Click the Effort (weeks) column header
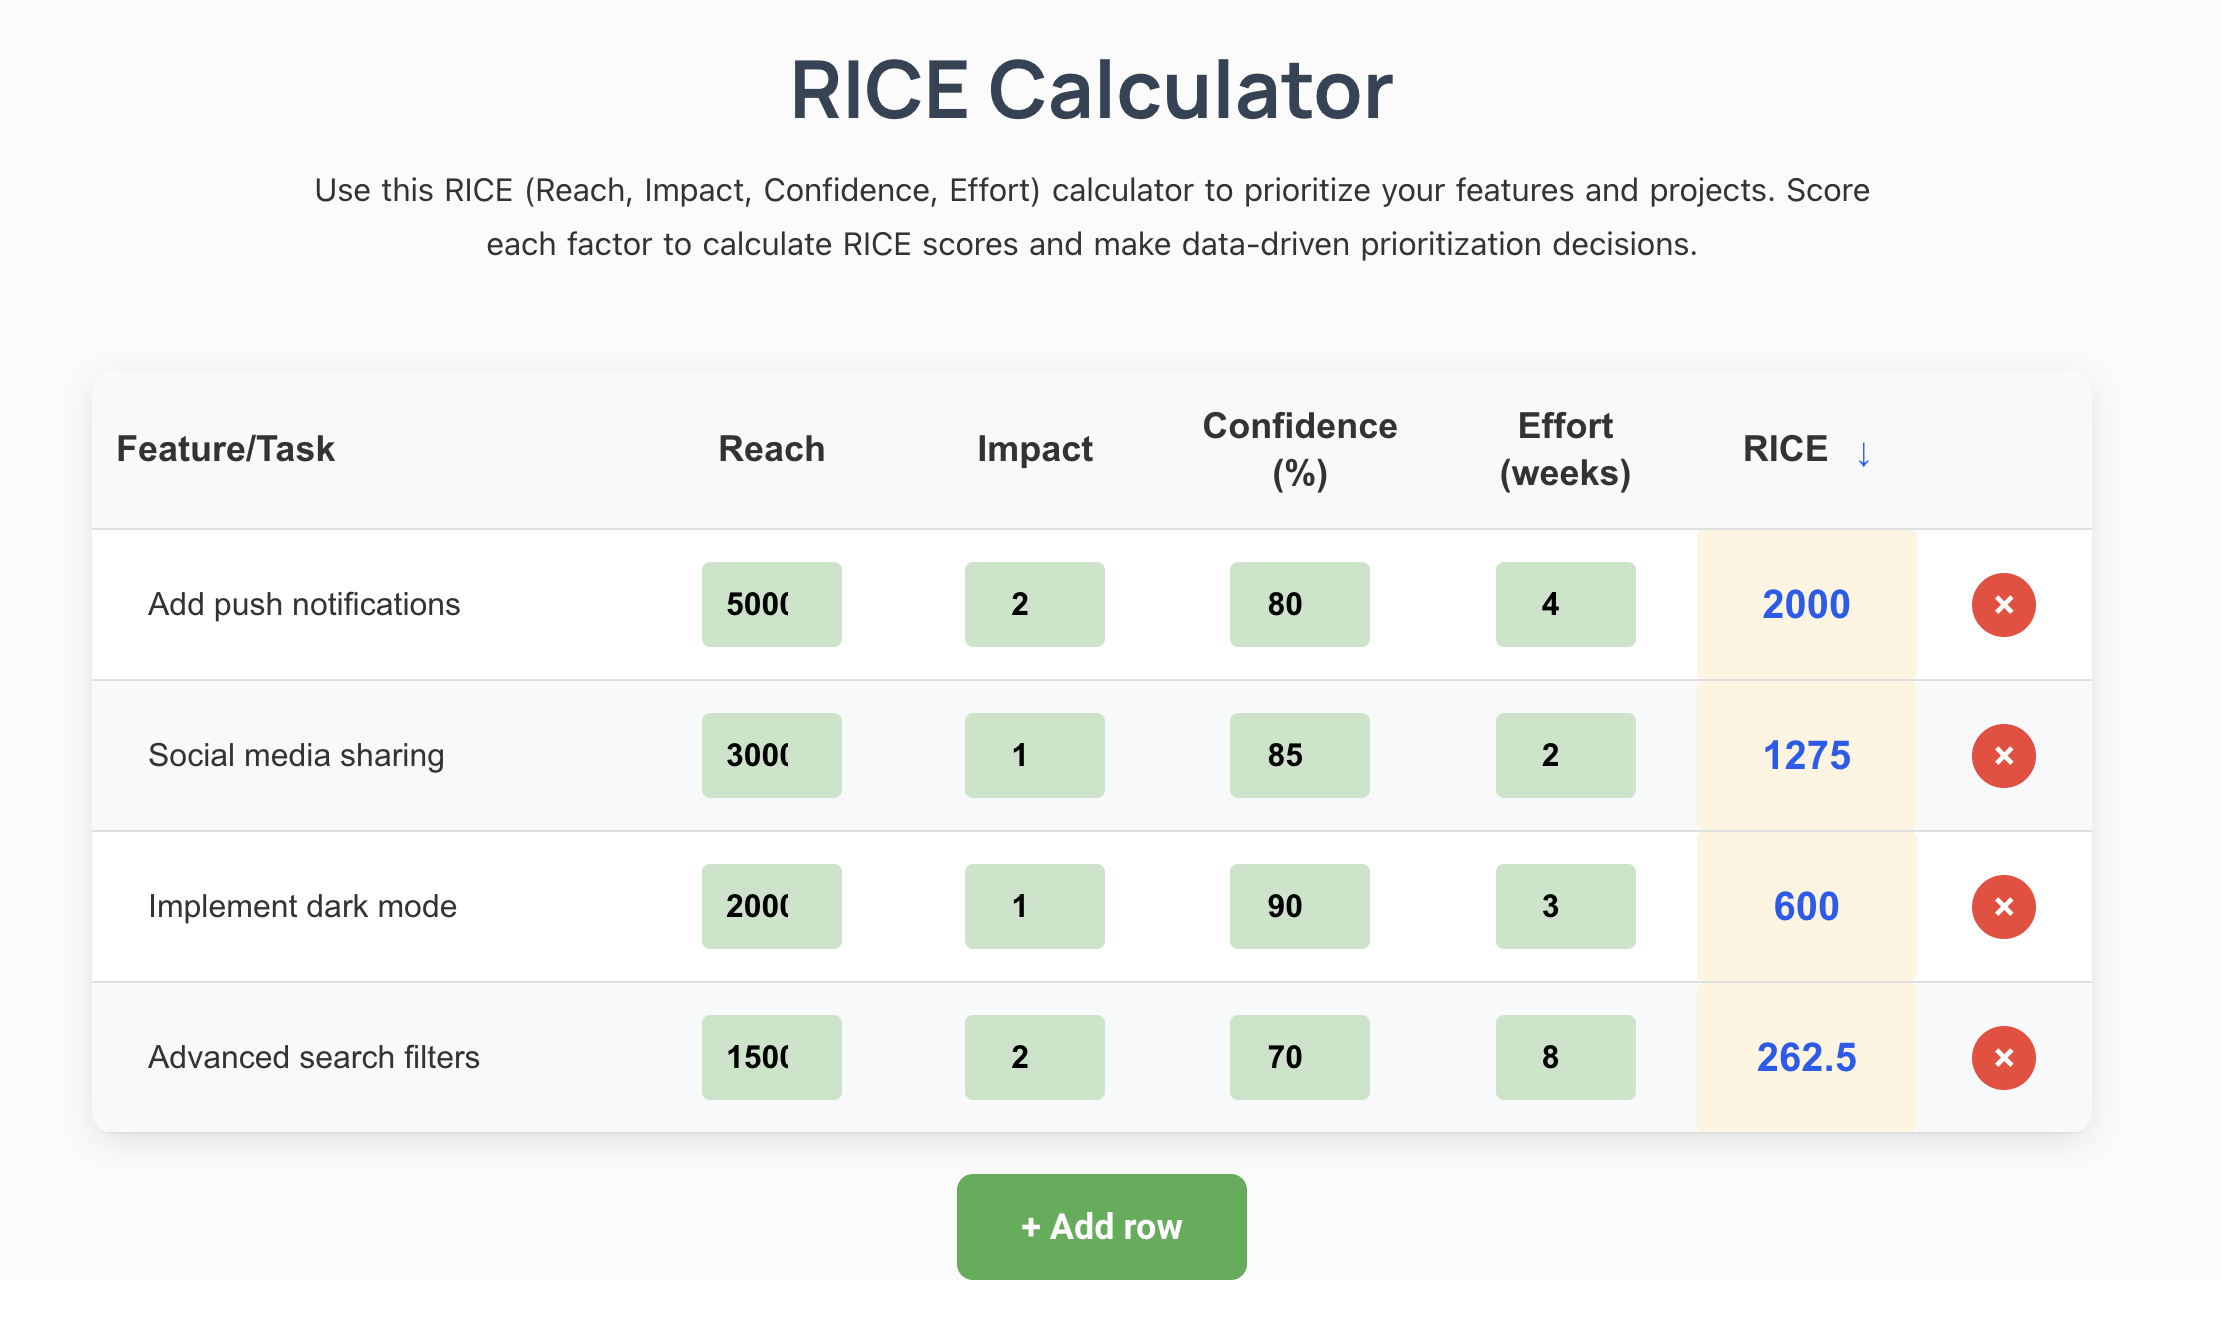2222x1328 pixels. (1565, 449)
